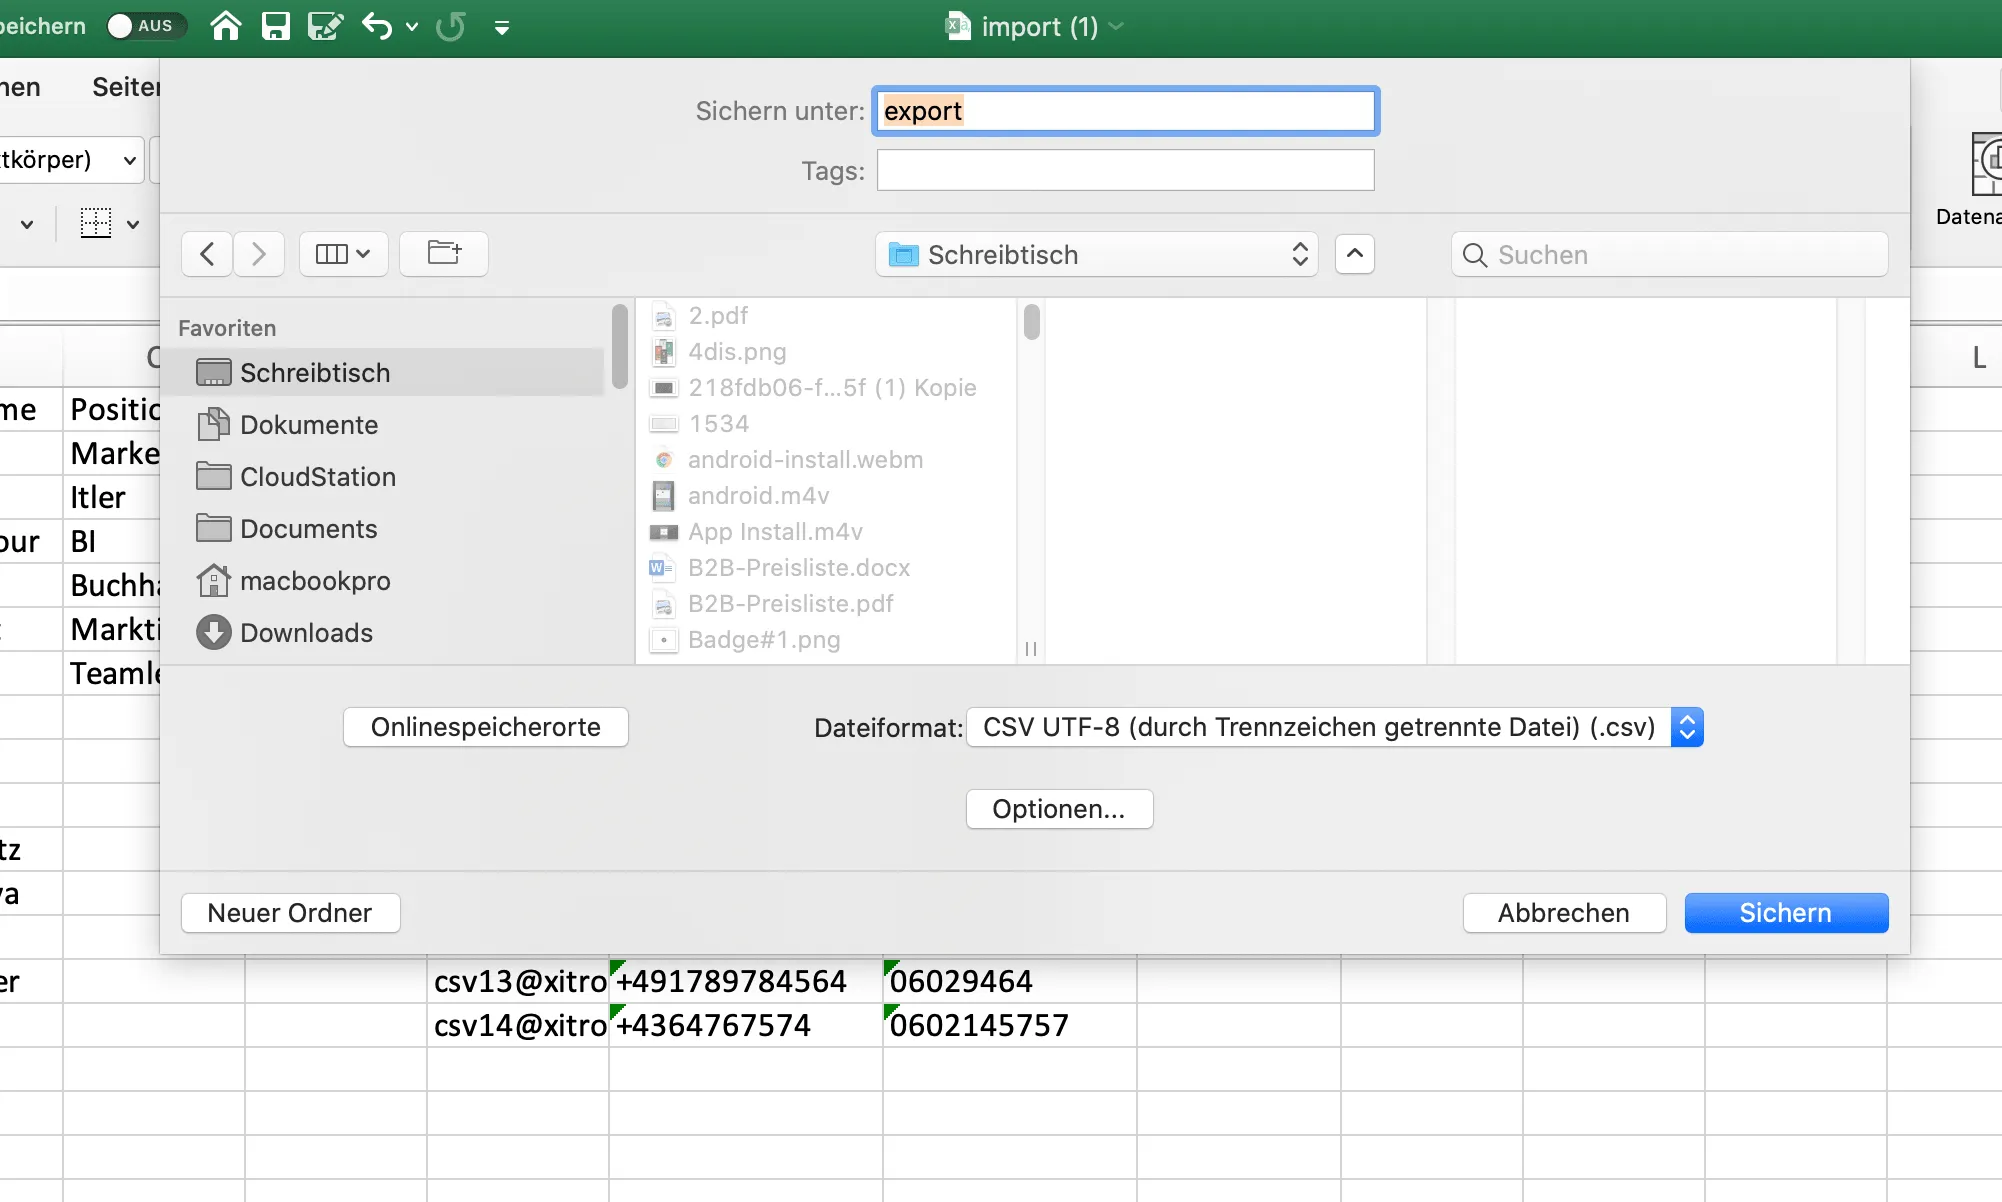Open the Schreibtisch location popup
2002x1202 pixels.
(x=1097, y=255)
